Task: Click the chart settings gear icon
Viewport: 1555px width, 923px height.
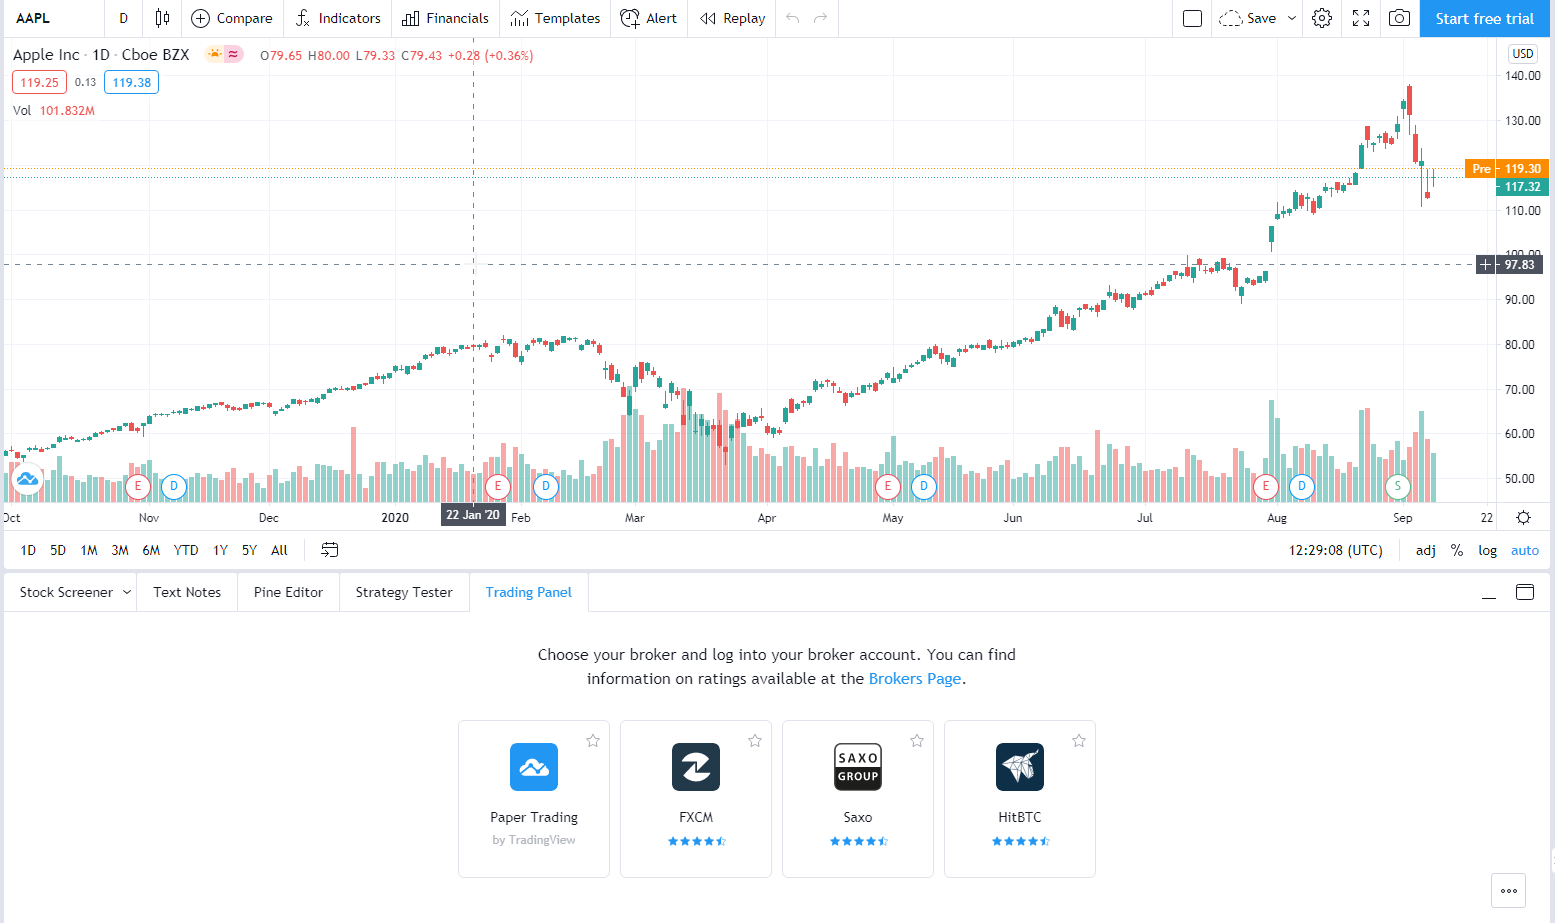Action: click(x=1322, y=18)
